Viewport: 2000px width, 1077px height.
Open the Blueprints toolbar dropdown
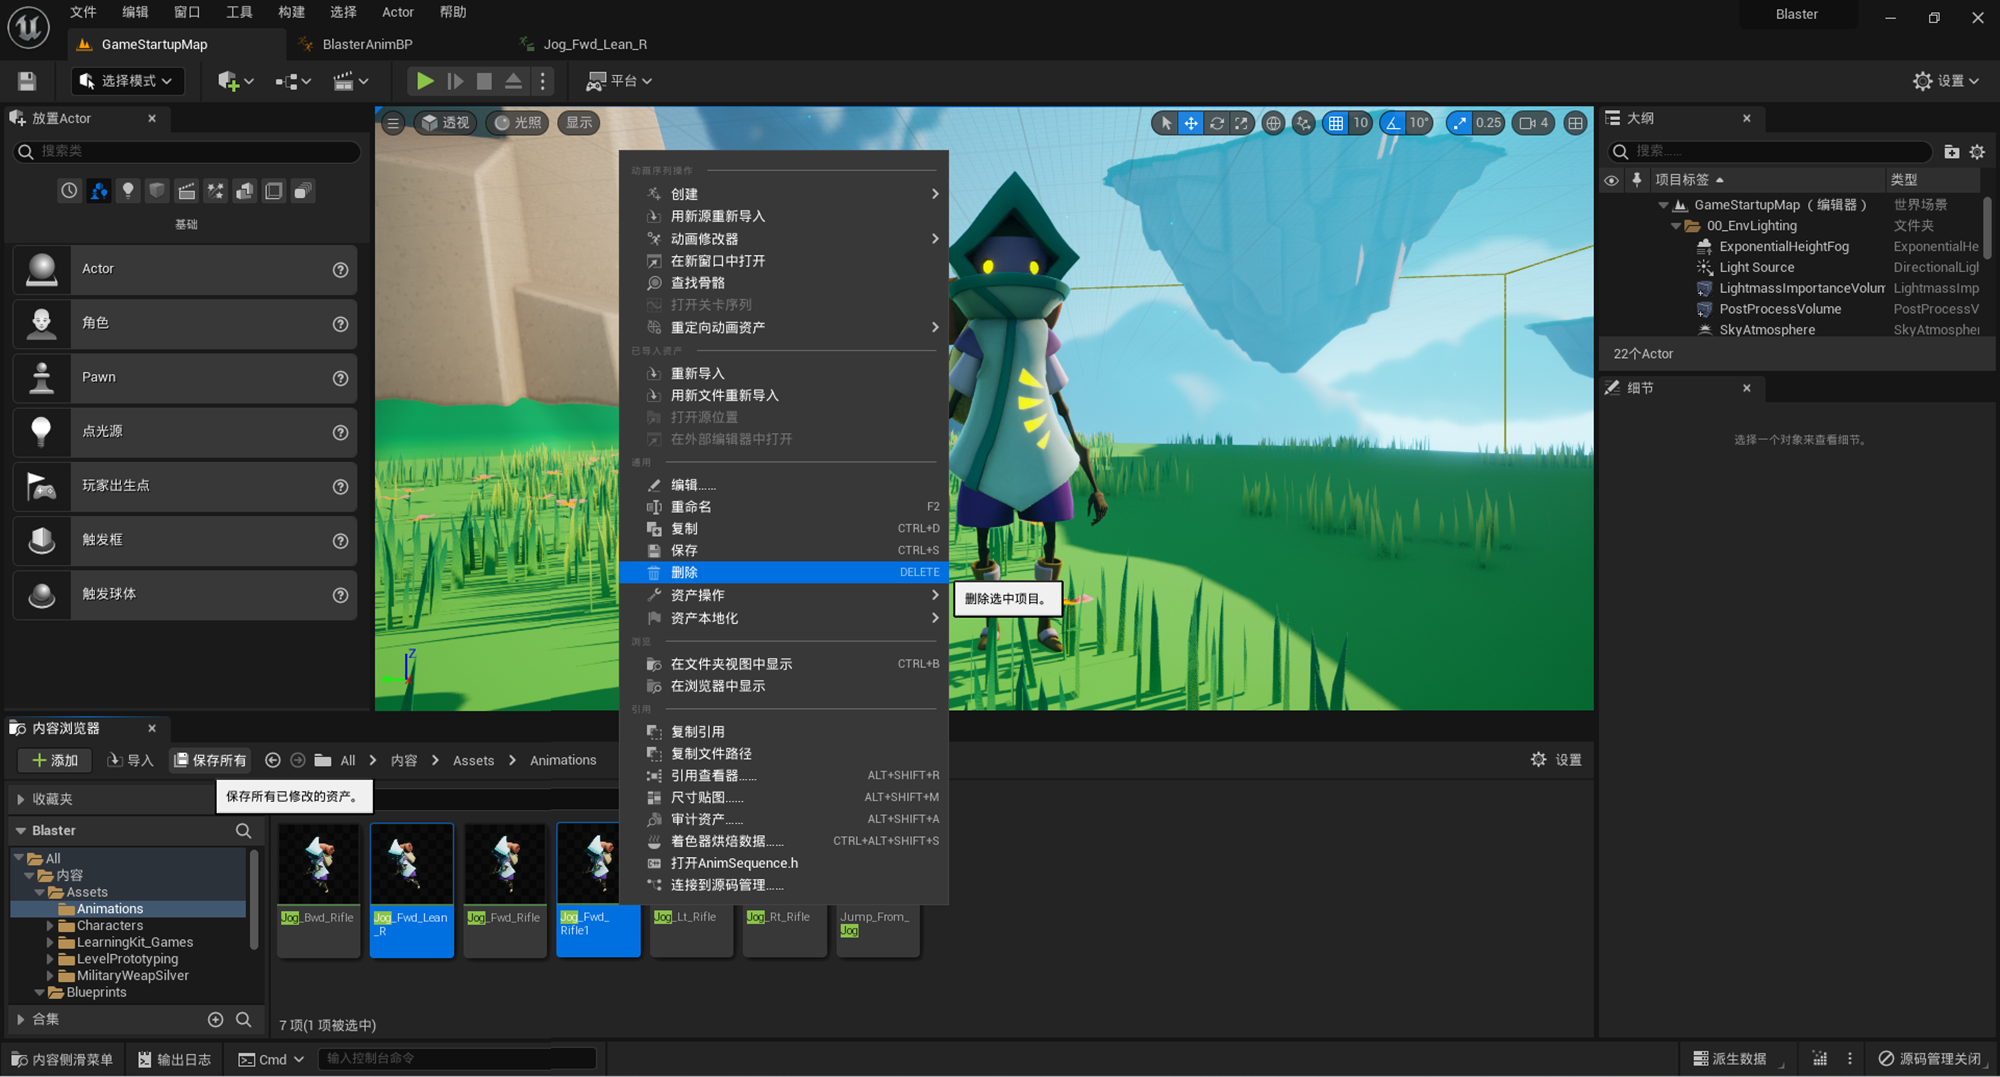point(293,81)
